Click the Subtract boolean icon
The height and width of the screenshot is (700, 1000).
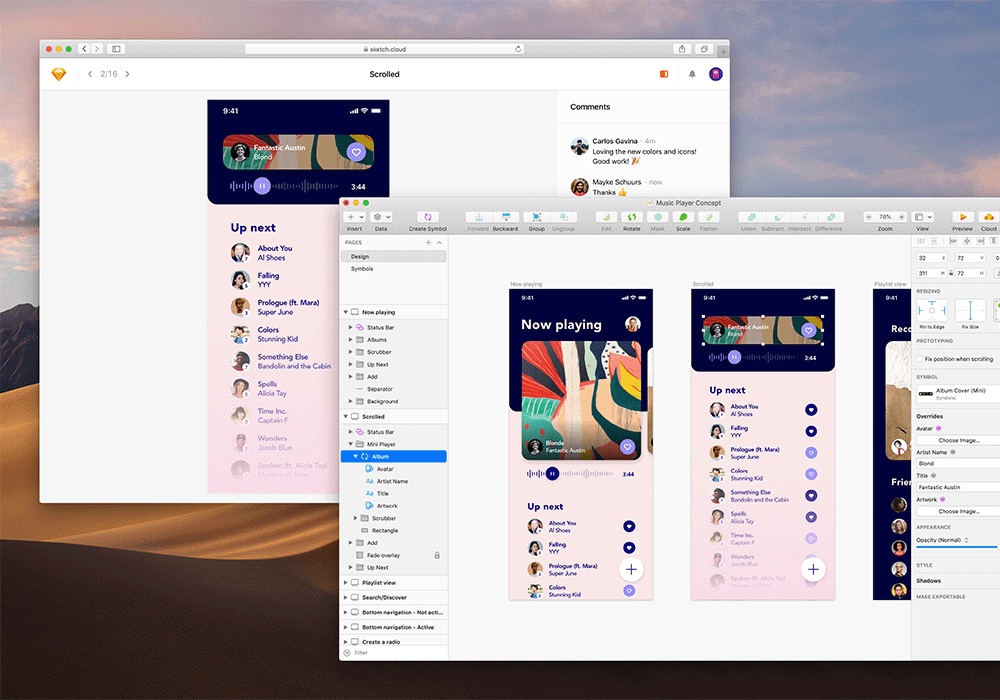777,217
